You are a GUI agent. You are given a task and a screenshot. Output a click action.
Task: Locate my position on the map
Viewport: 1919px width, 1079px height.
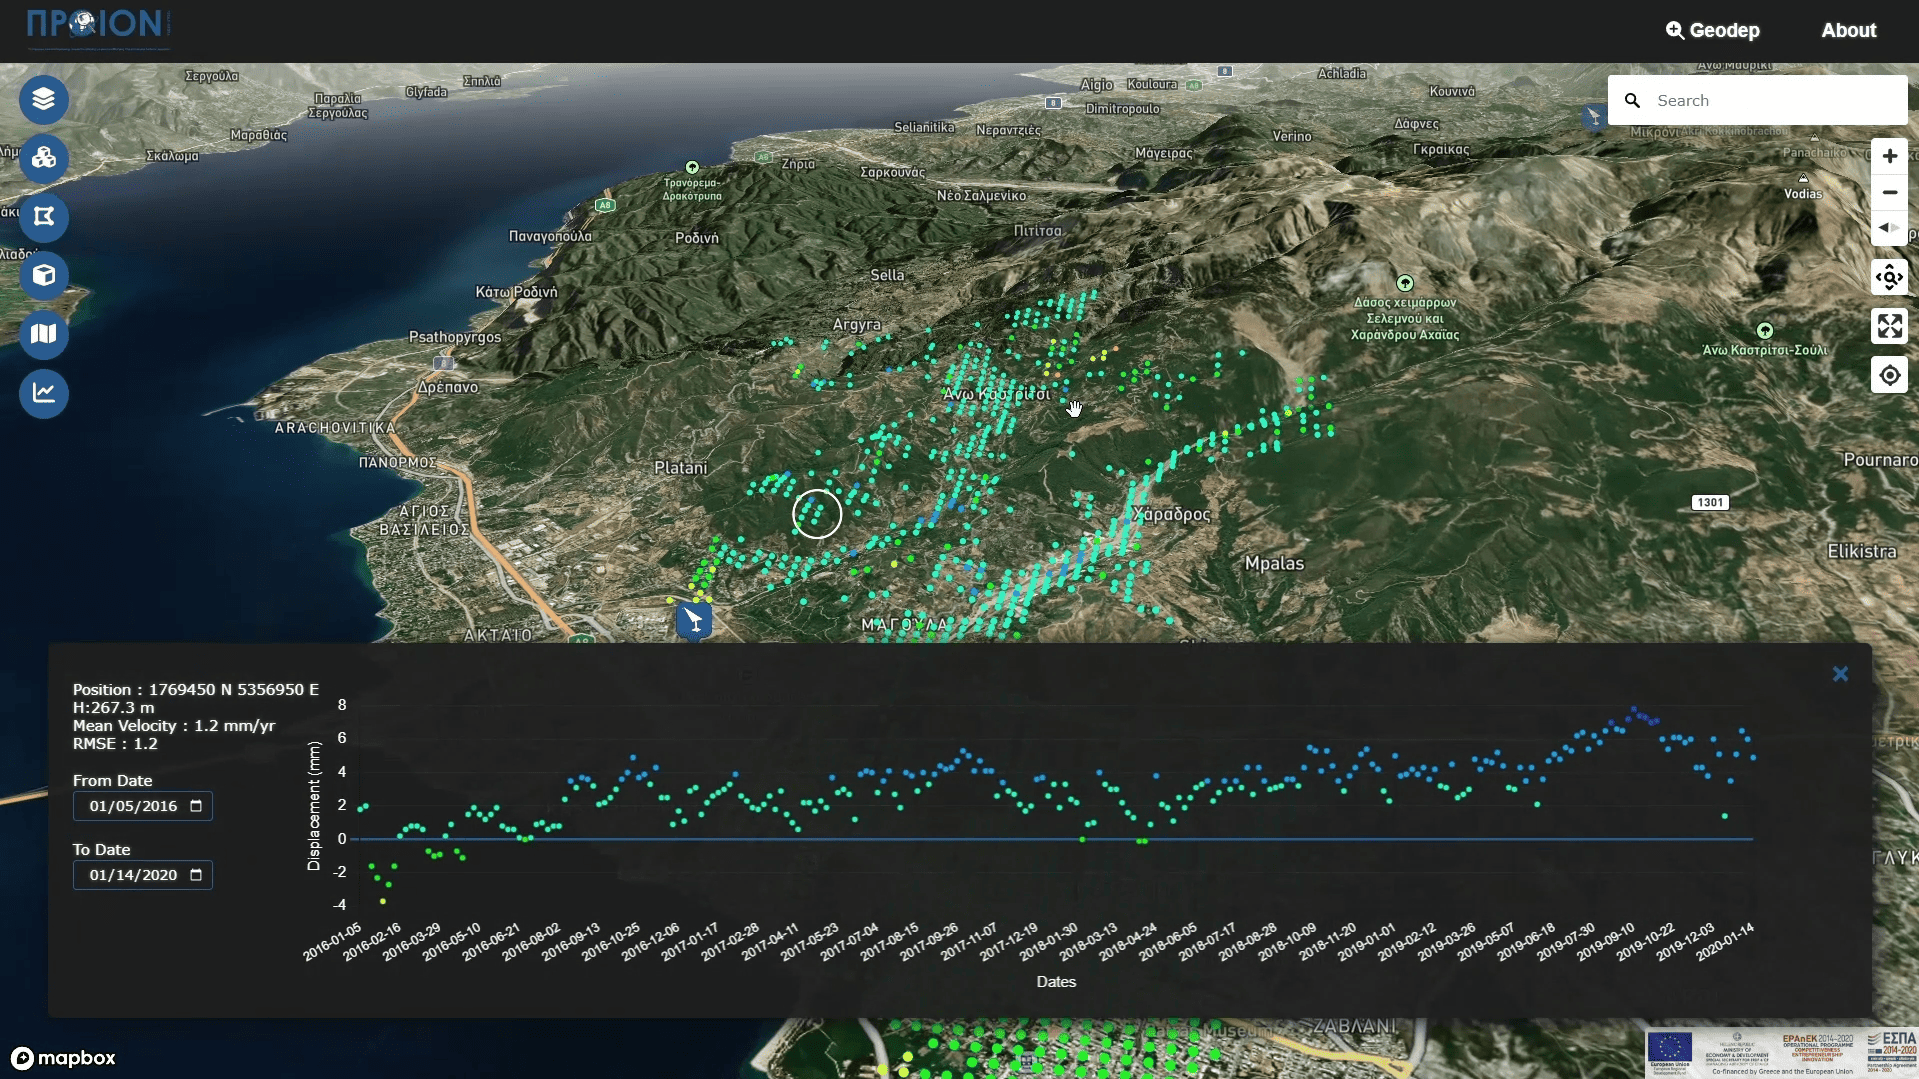[1889, 375]
